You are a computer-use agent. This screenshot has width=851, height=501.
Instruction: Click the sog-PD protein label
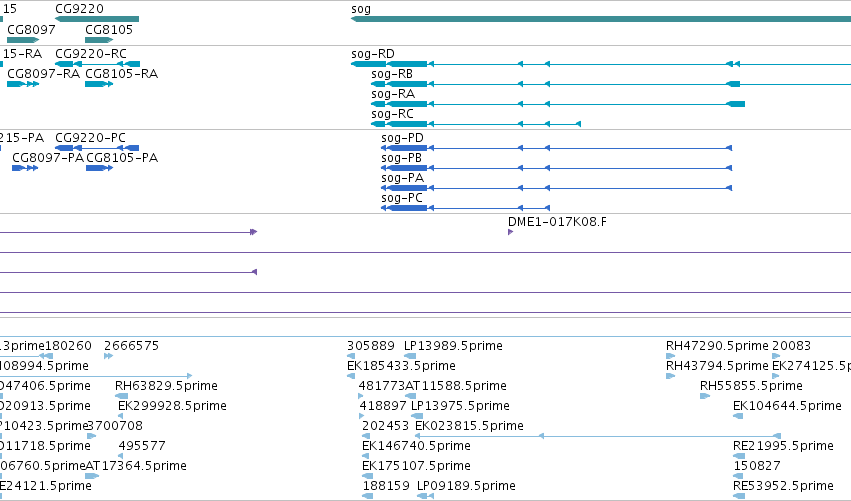click(x=402, y=138)
